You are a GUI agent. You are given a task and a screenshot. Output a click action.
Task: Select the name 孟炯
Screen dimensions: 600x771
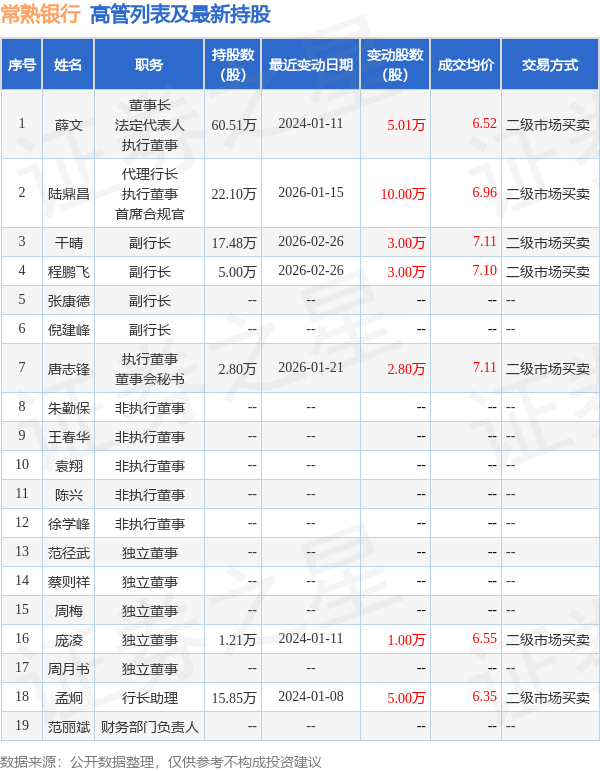coord(68,698)
